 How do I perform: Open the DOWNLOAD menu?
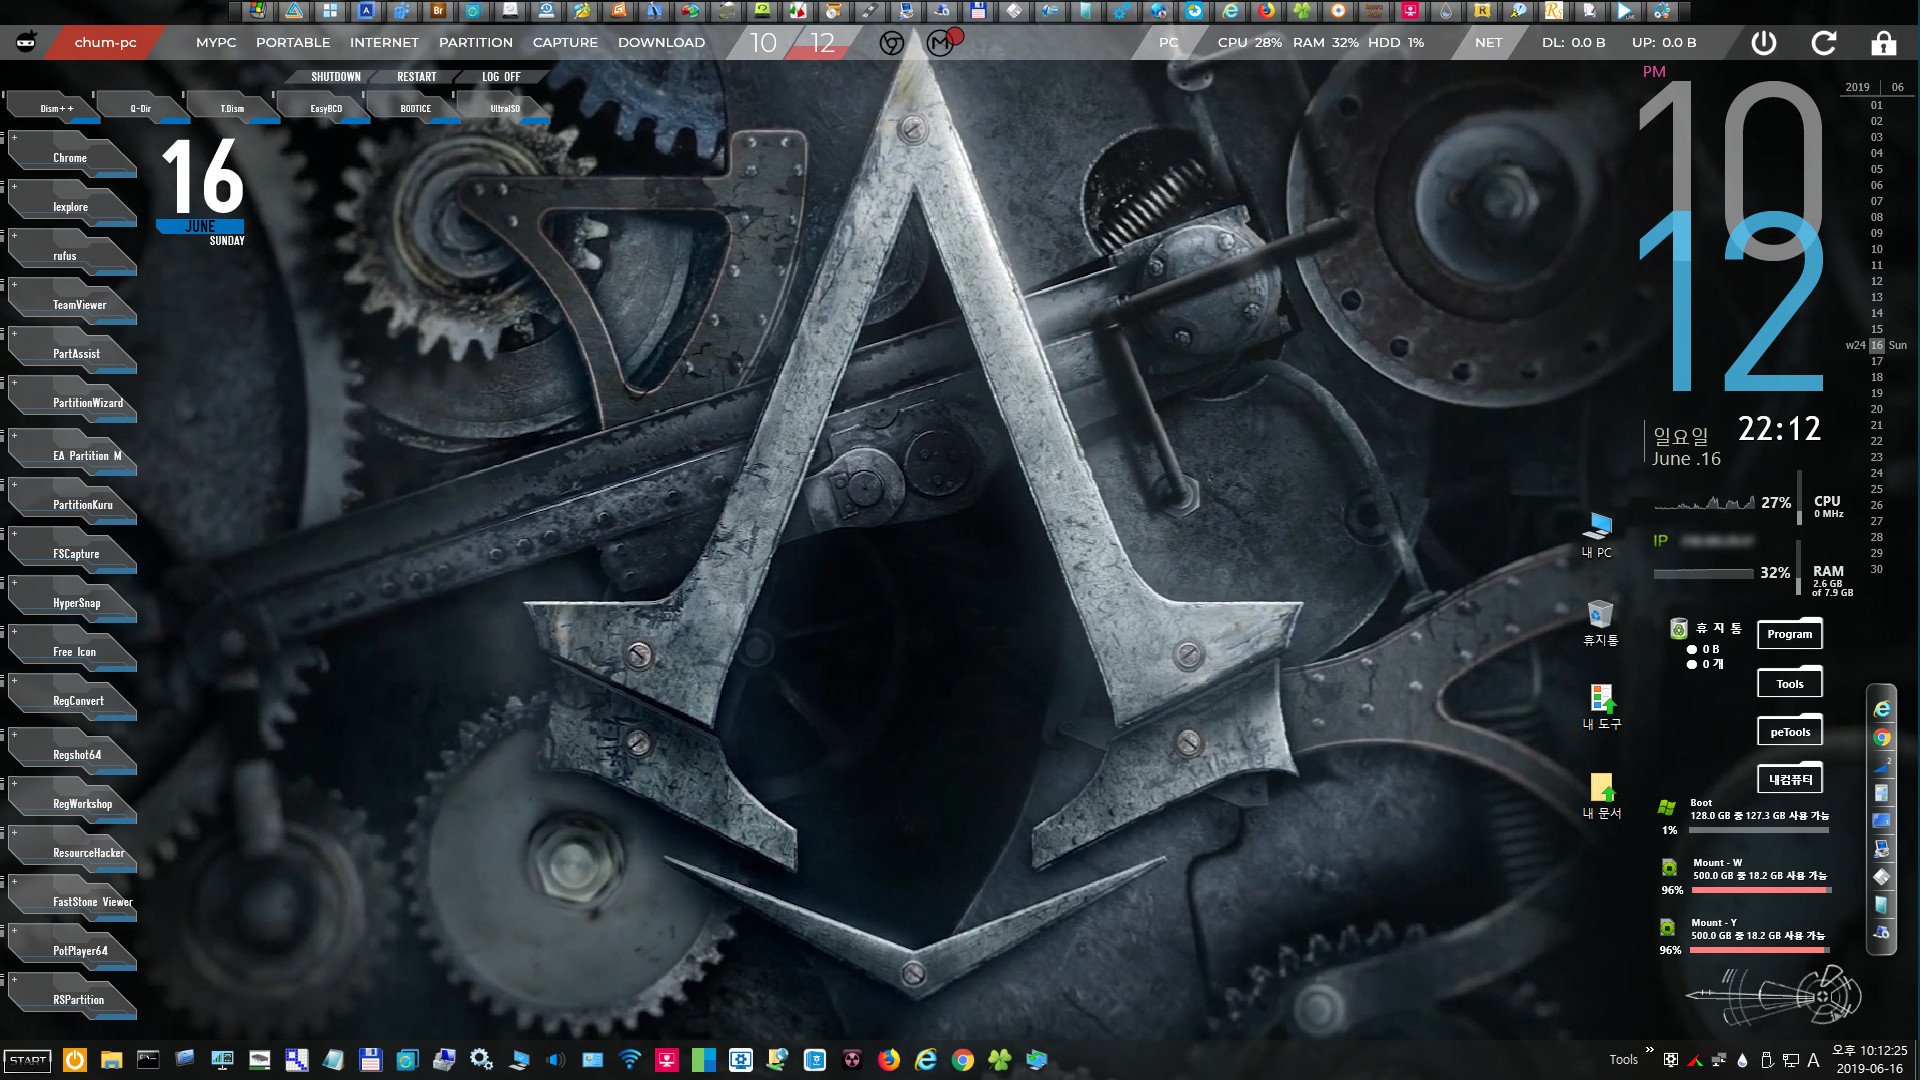(x=661, y=43)
